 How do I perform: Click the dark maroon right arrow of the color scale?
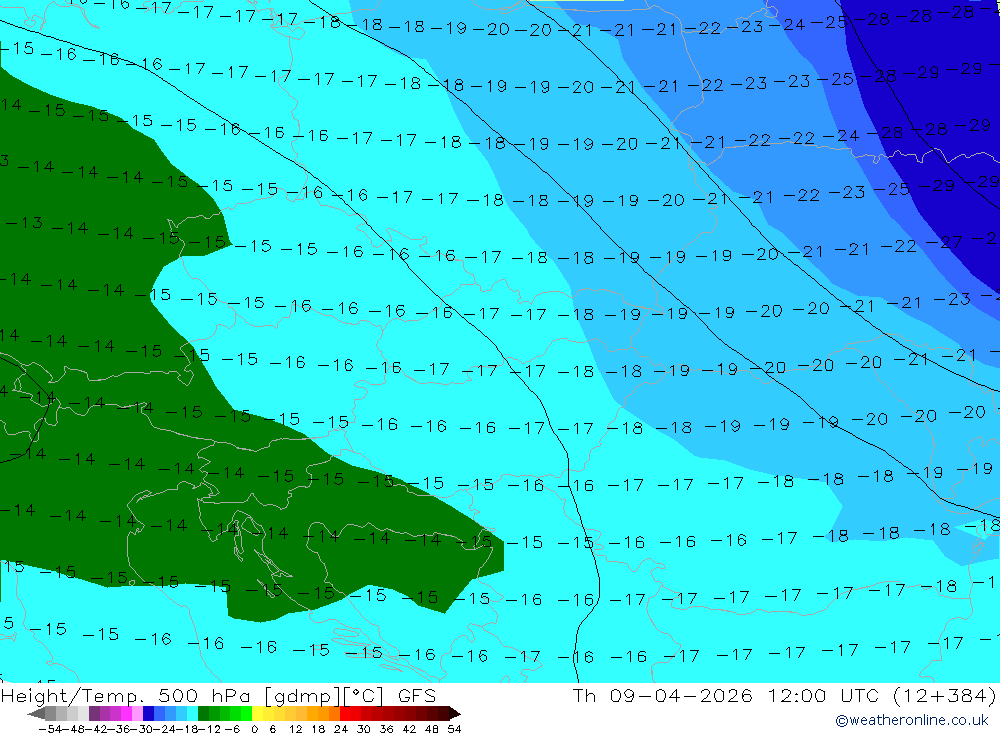pos(455,714)
